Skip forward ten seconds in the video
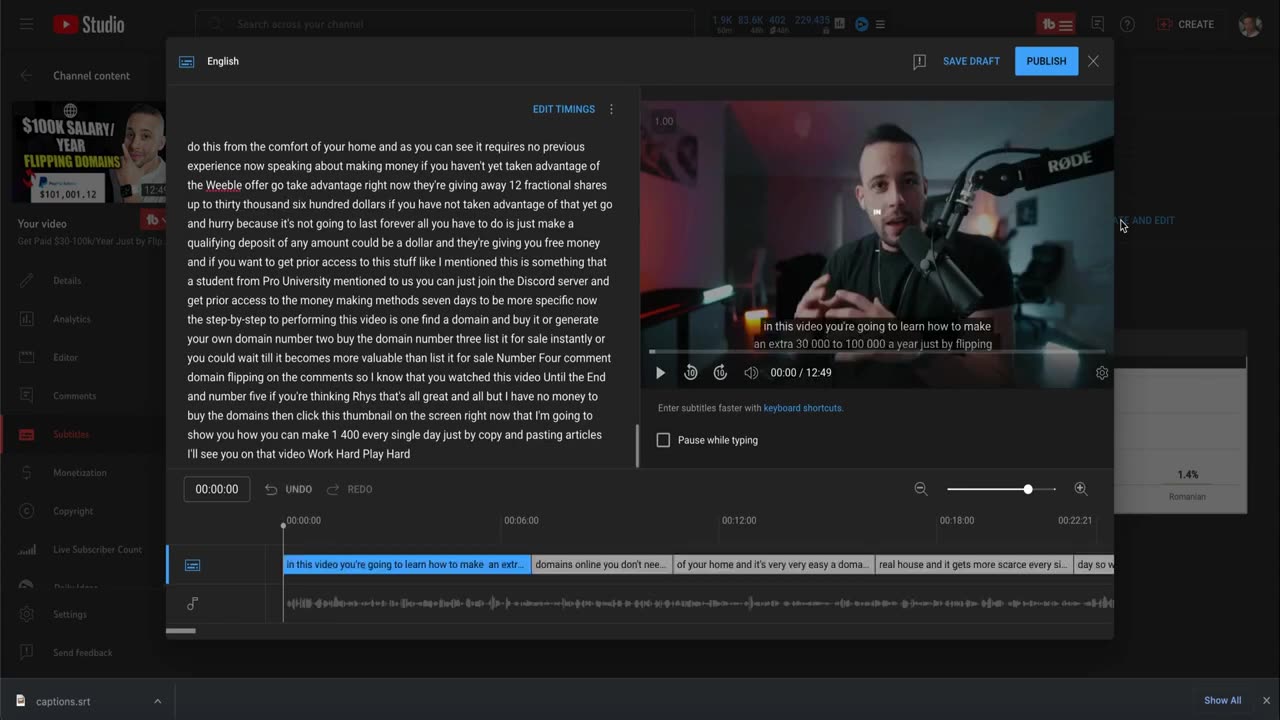 (x=720, y=373)
